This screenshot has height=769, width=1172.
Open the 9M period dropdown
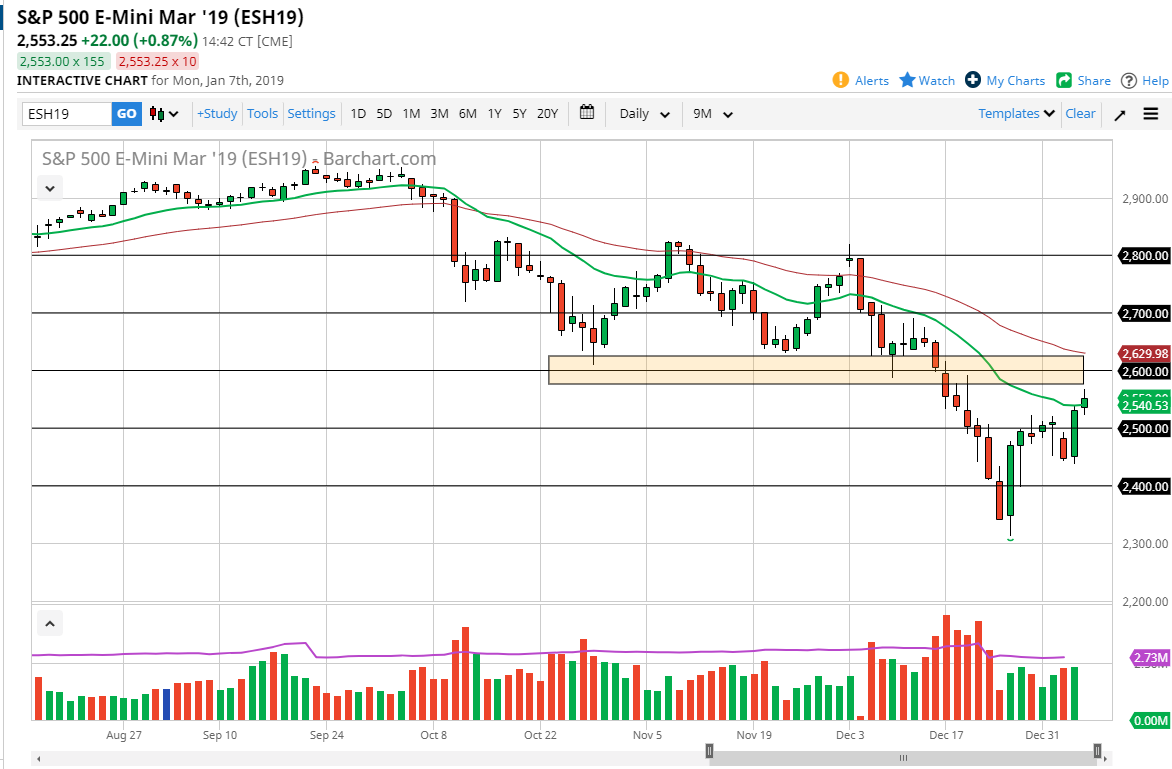point(711,113)
